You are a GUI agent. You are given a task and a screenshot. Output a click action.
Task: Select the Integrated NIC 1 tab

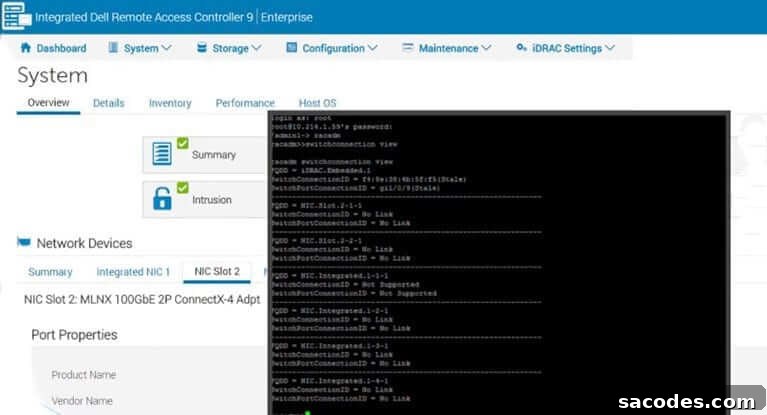coord(133,272)
